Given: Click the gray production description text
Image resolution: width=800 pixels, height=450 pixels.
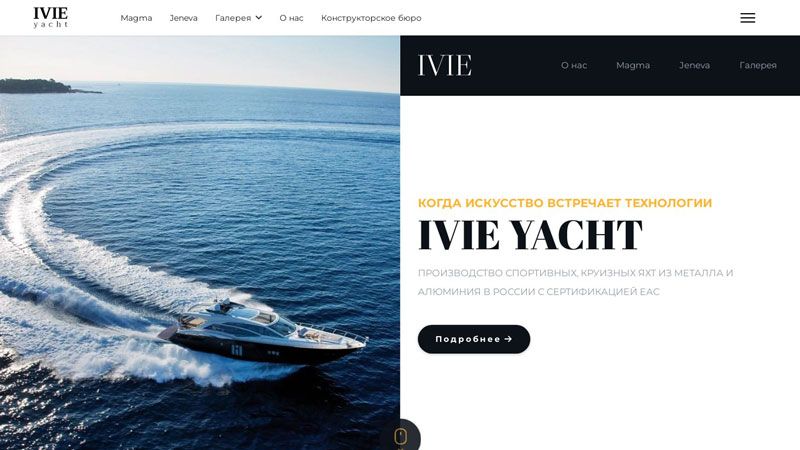Looking at the screenshot, I should pos(576,282).
